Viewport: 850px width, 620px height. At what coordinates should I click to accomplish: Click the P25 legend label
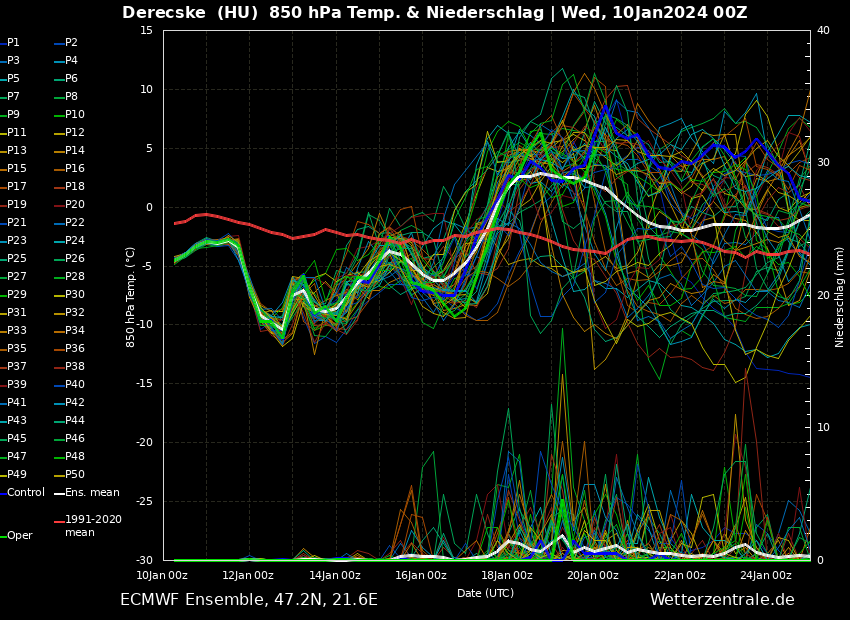(x=17, y=259)
